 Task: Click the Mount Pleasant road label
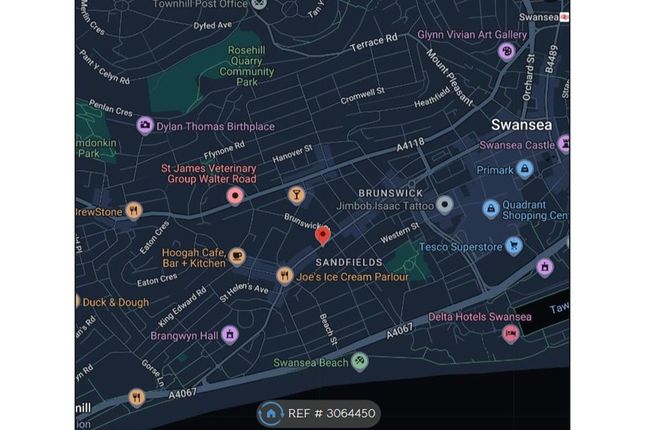click(x=449, y=77)
